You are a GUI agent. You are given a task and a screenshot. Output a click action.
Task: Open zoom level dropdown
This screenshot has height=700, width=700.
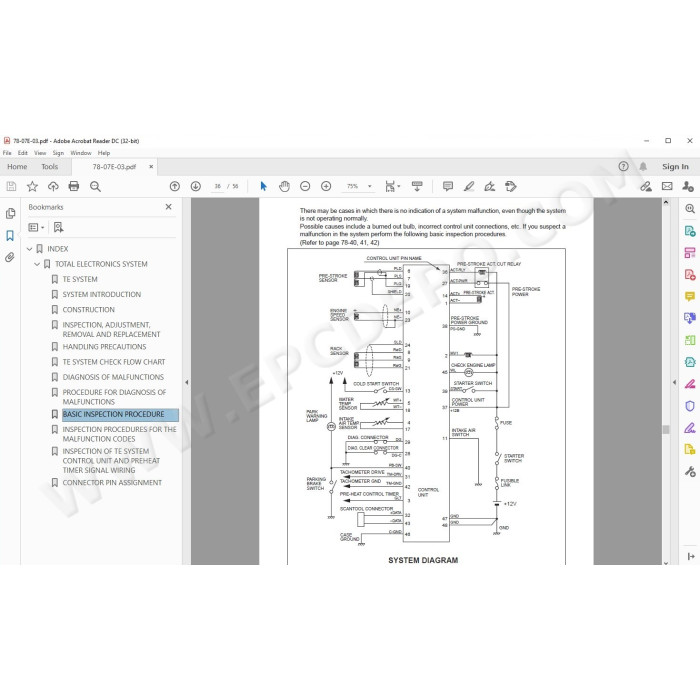tap(370, 186)
